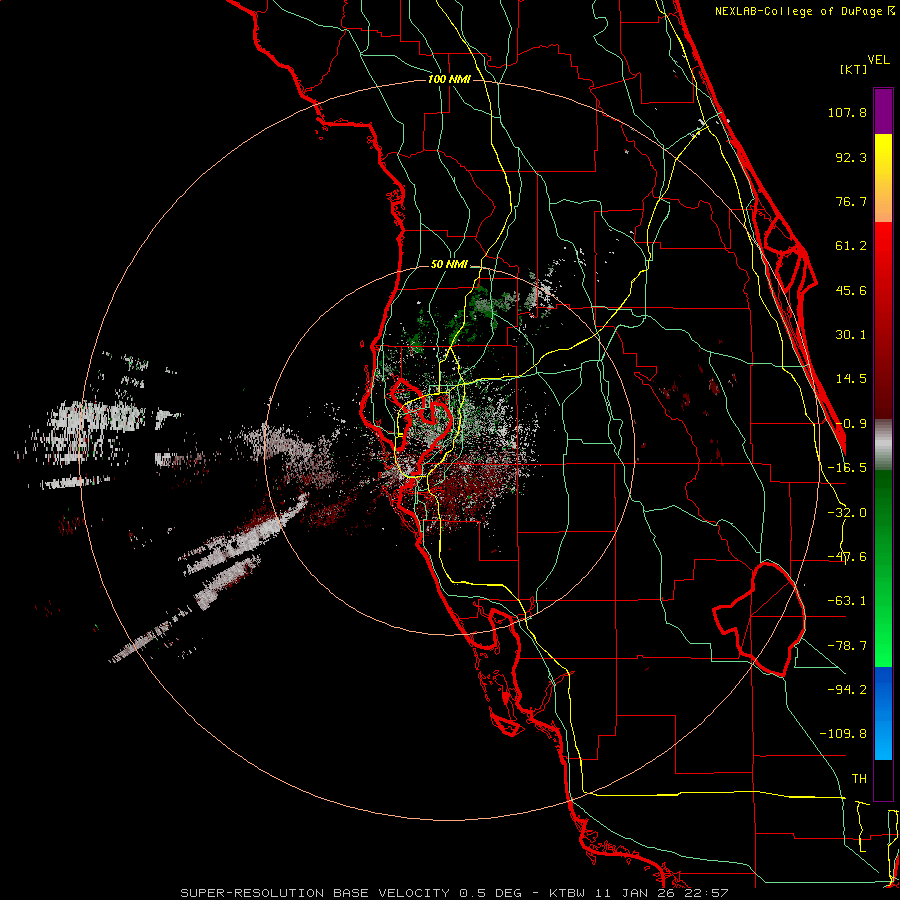The image size is (900, 900).
Task: Click the blue segment of the velocity color bar
Action: click(883, 713)
